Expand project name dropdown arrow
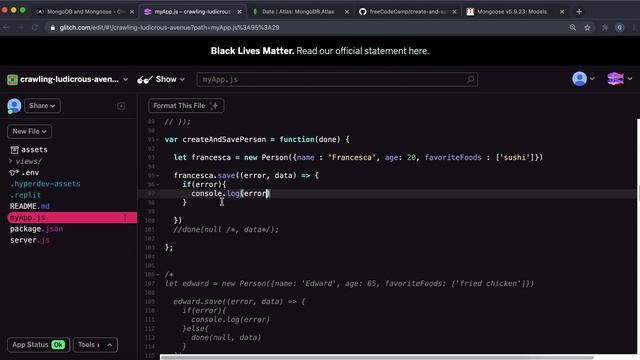This screenshot has height=360, width=640. coord(125,80)
